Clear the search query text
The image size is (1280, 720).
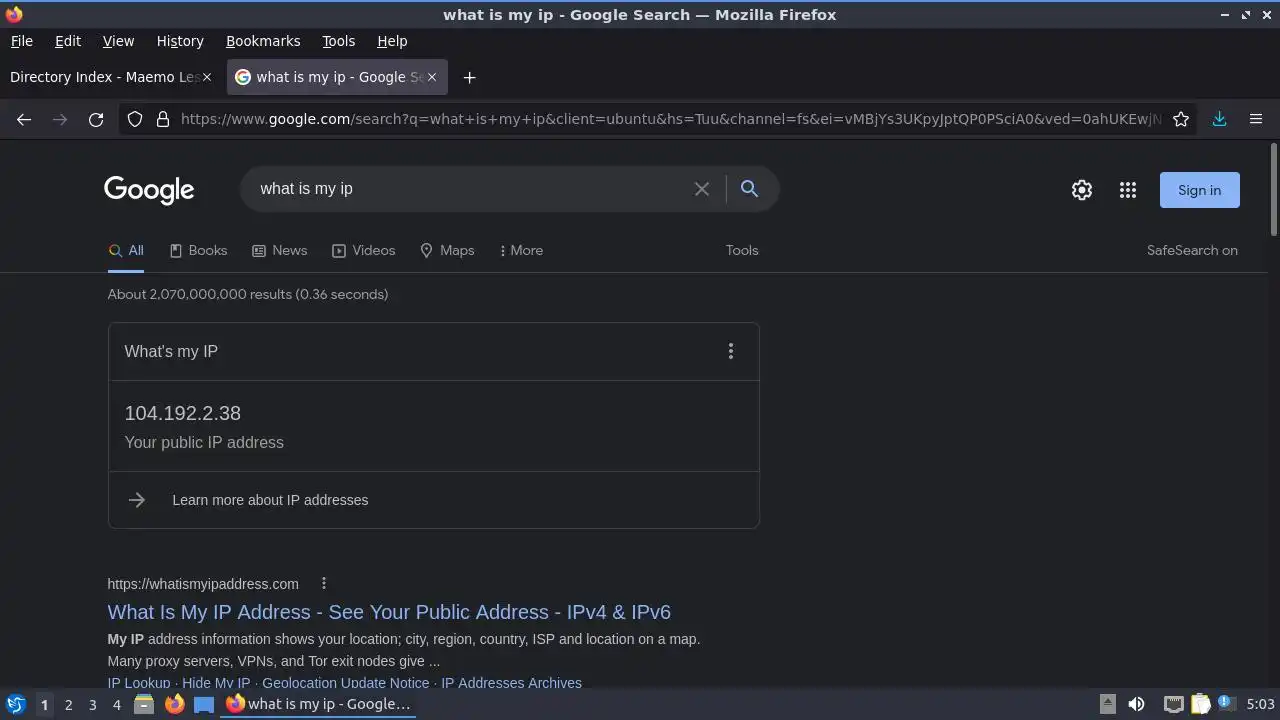702,189
